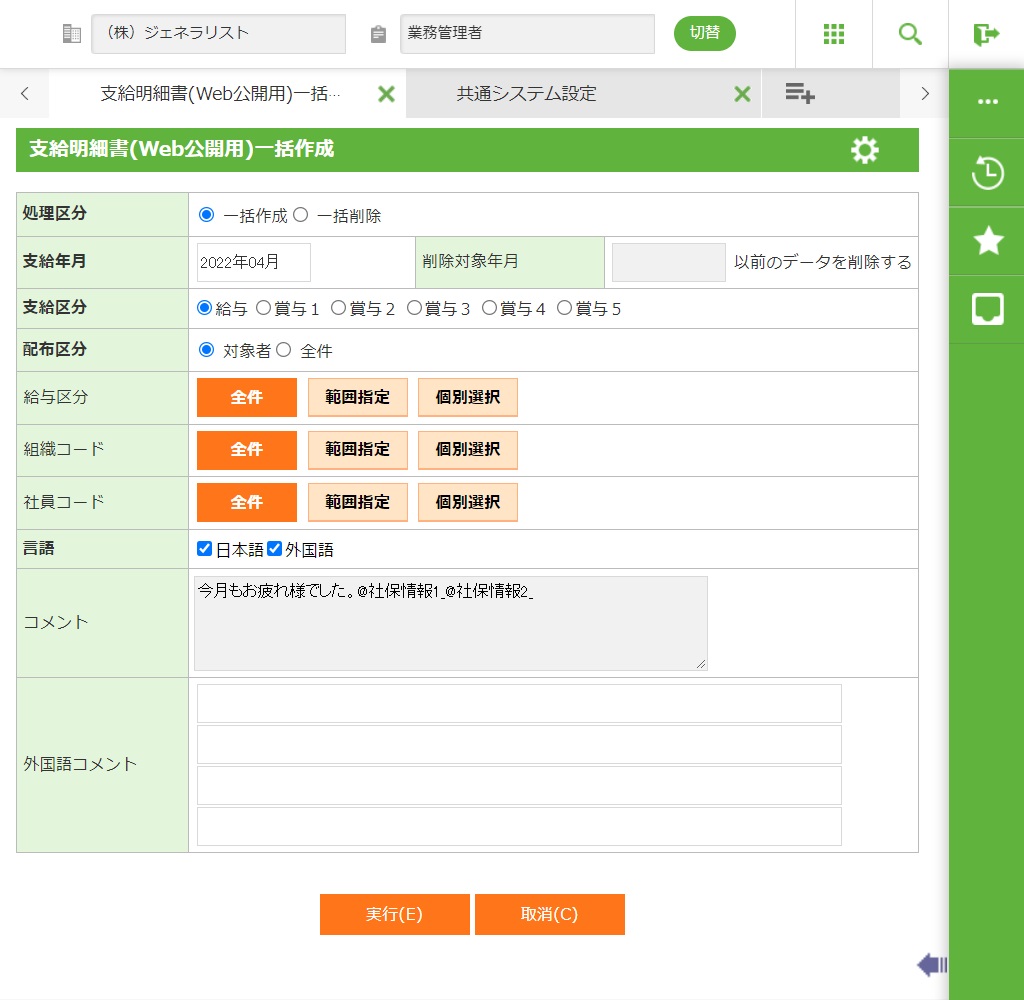Open the apps grid menu icon

(834, 34)
